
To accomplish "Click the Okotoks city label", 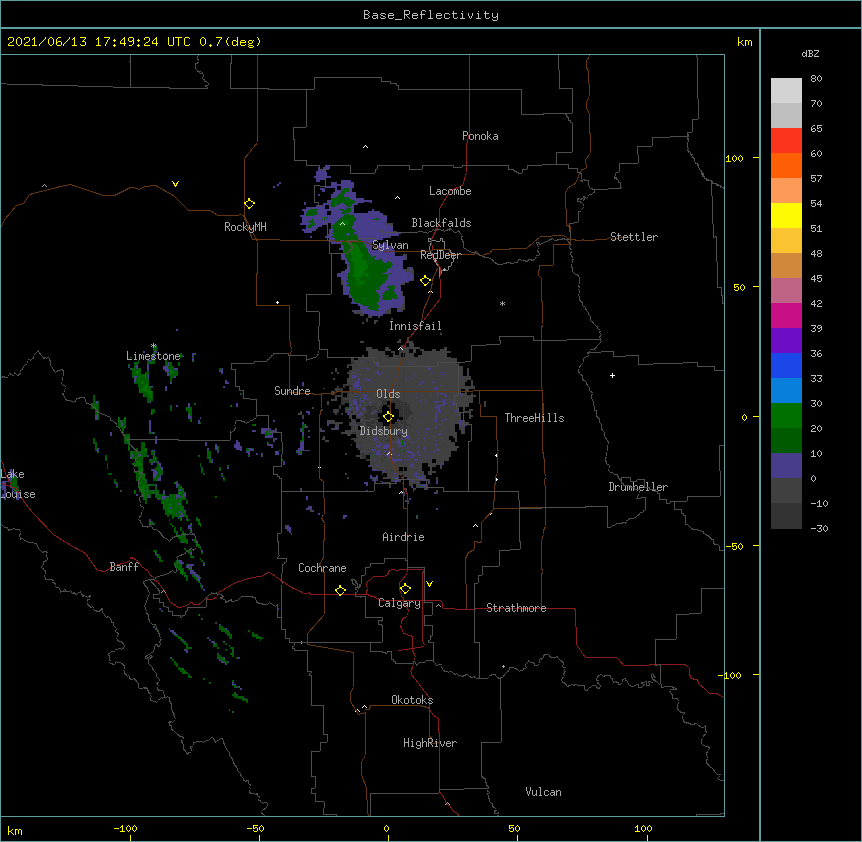I will pos(412,700).
